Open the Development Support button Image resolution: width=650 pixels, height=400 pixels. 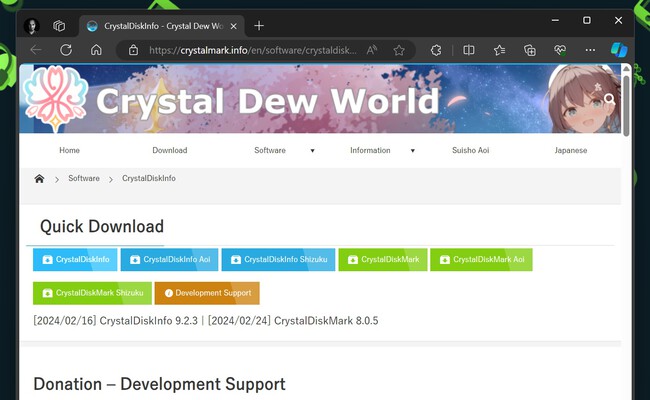(x=207, y=293)
